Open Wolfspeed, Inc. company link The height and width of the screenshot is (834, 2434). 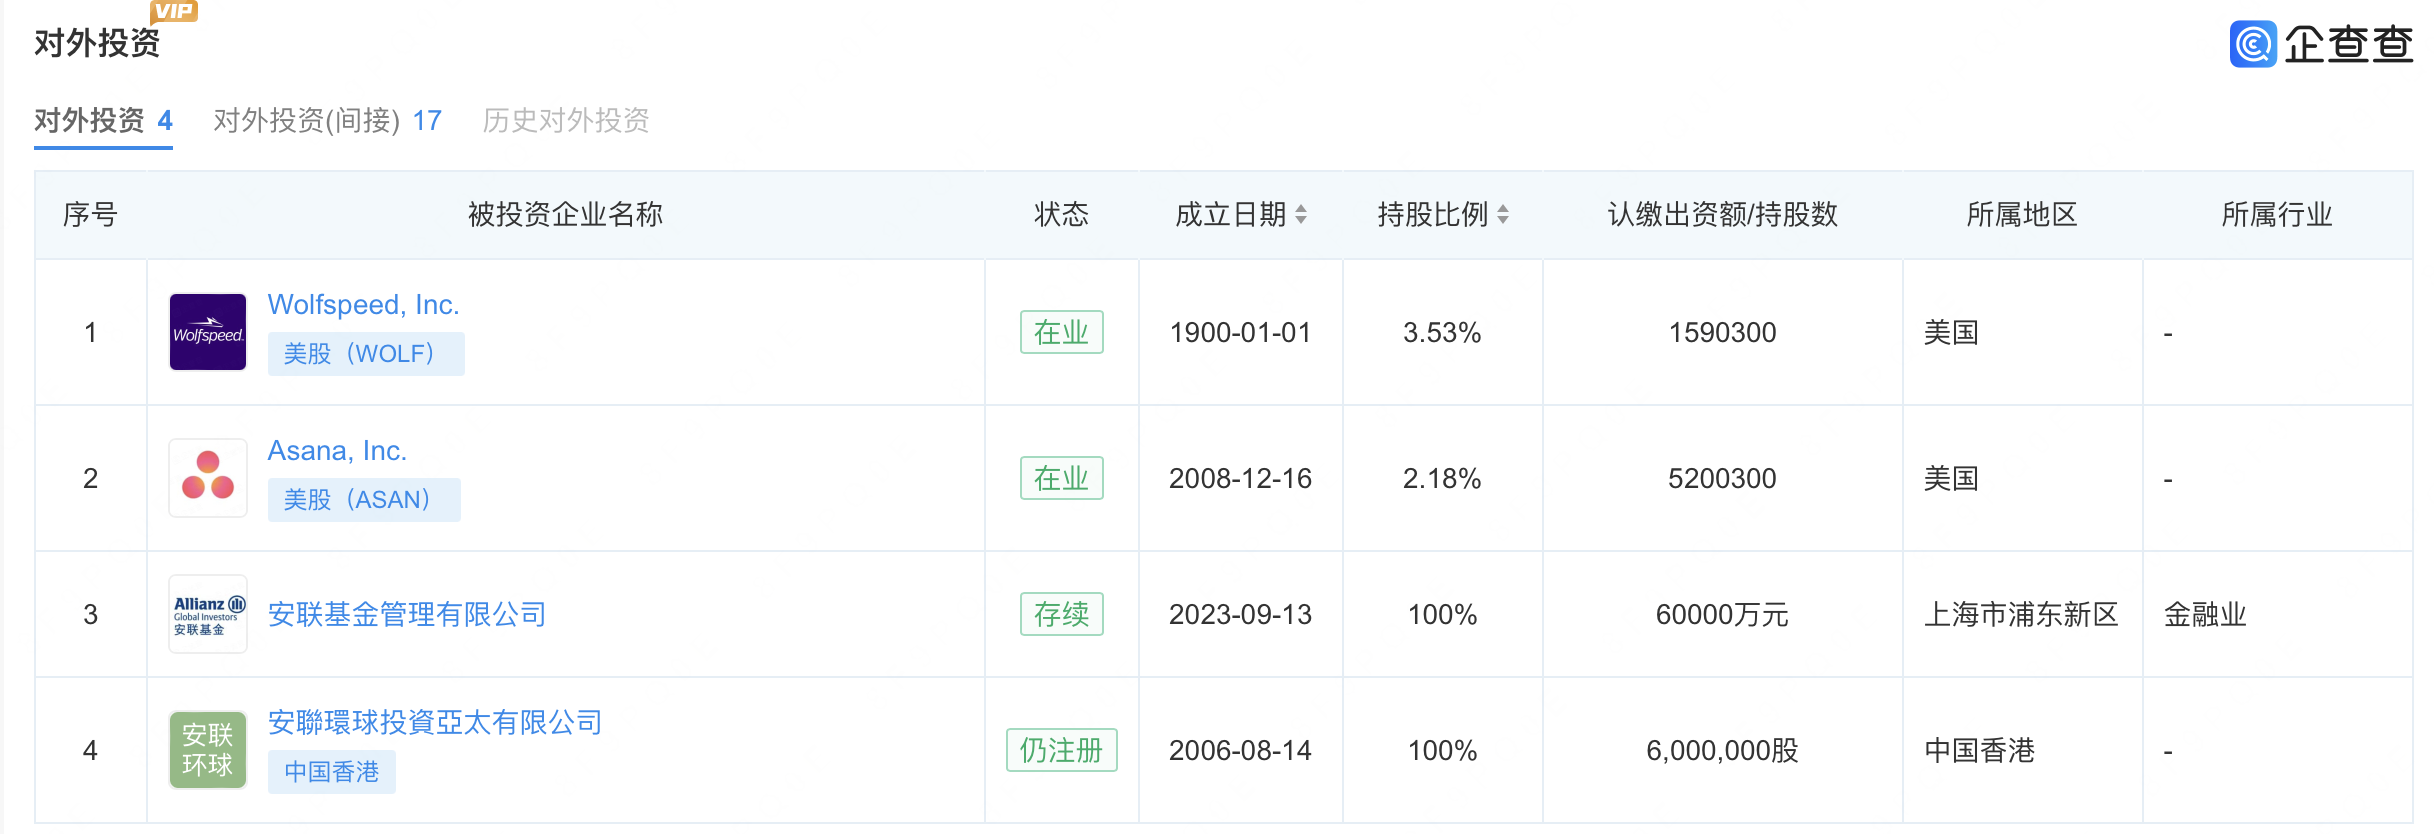363,305
